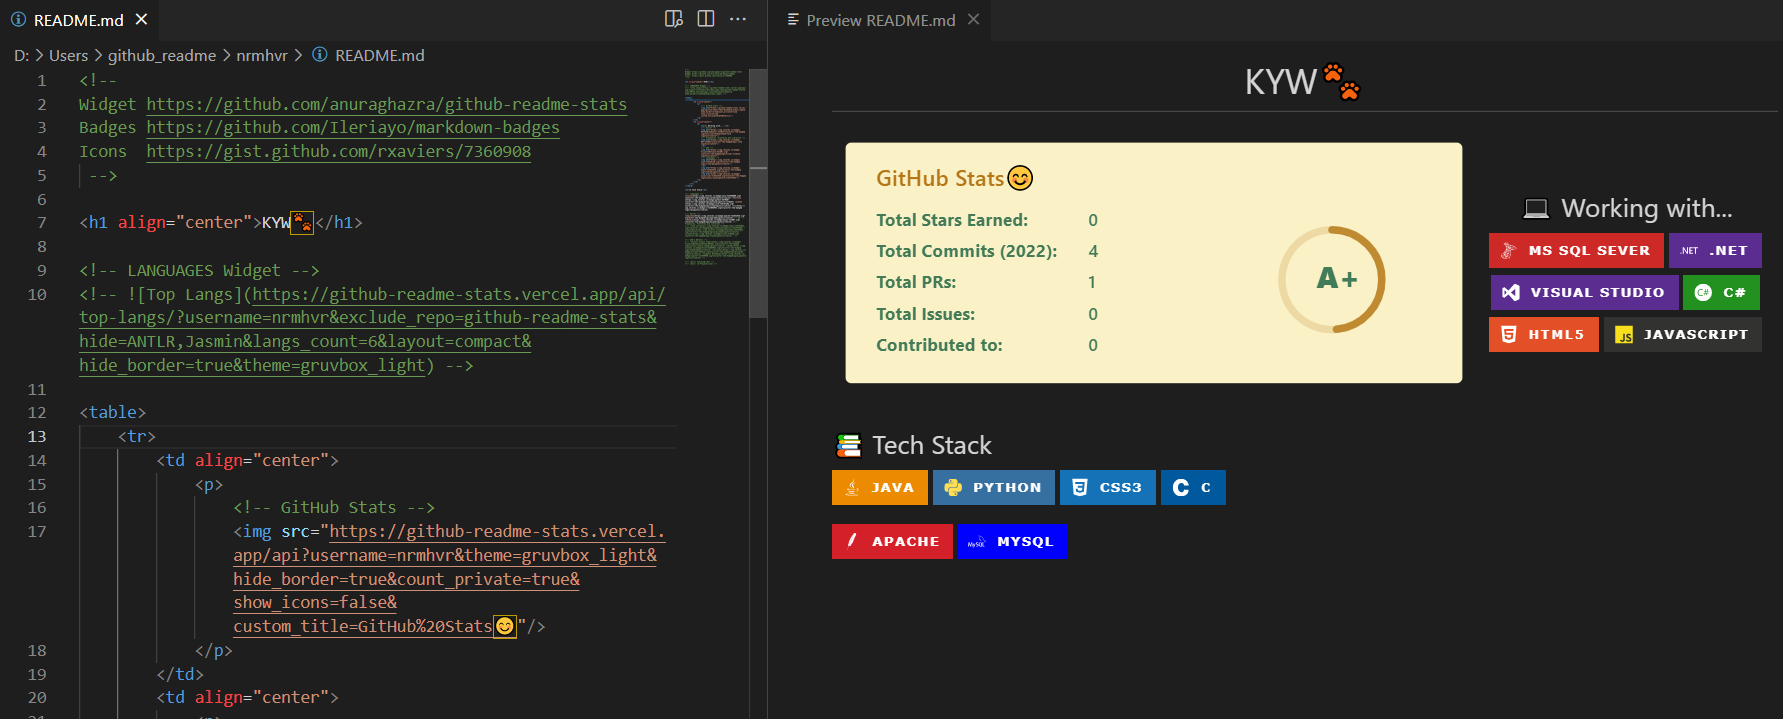Screen dimensions: 1783x719
Task: Click line number 13 in gutter
Action: pyautogui.click(x=37, y=436)
